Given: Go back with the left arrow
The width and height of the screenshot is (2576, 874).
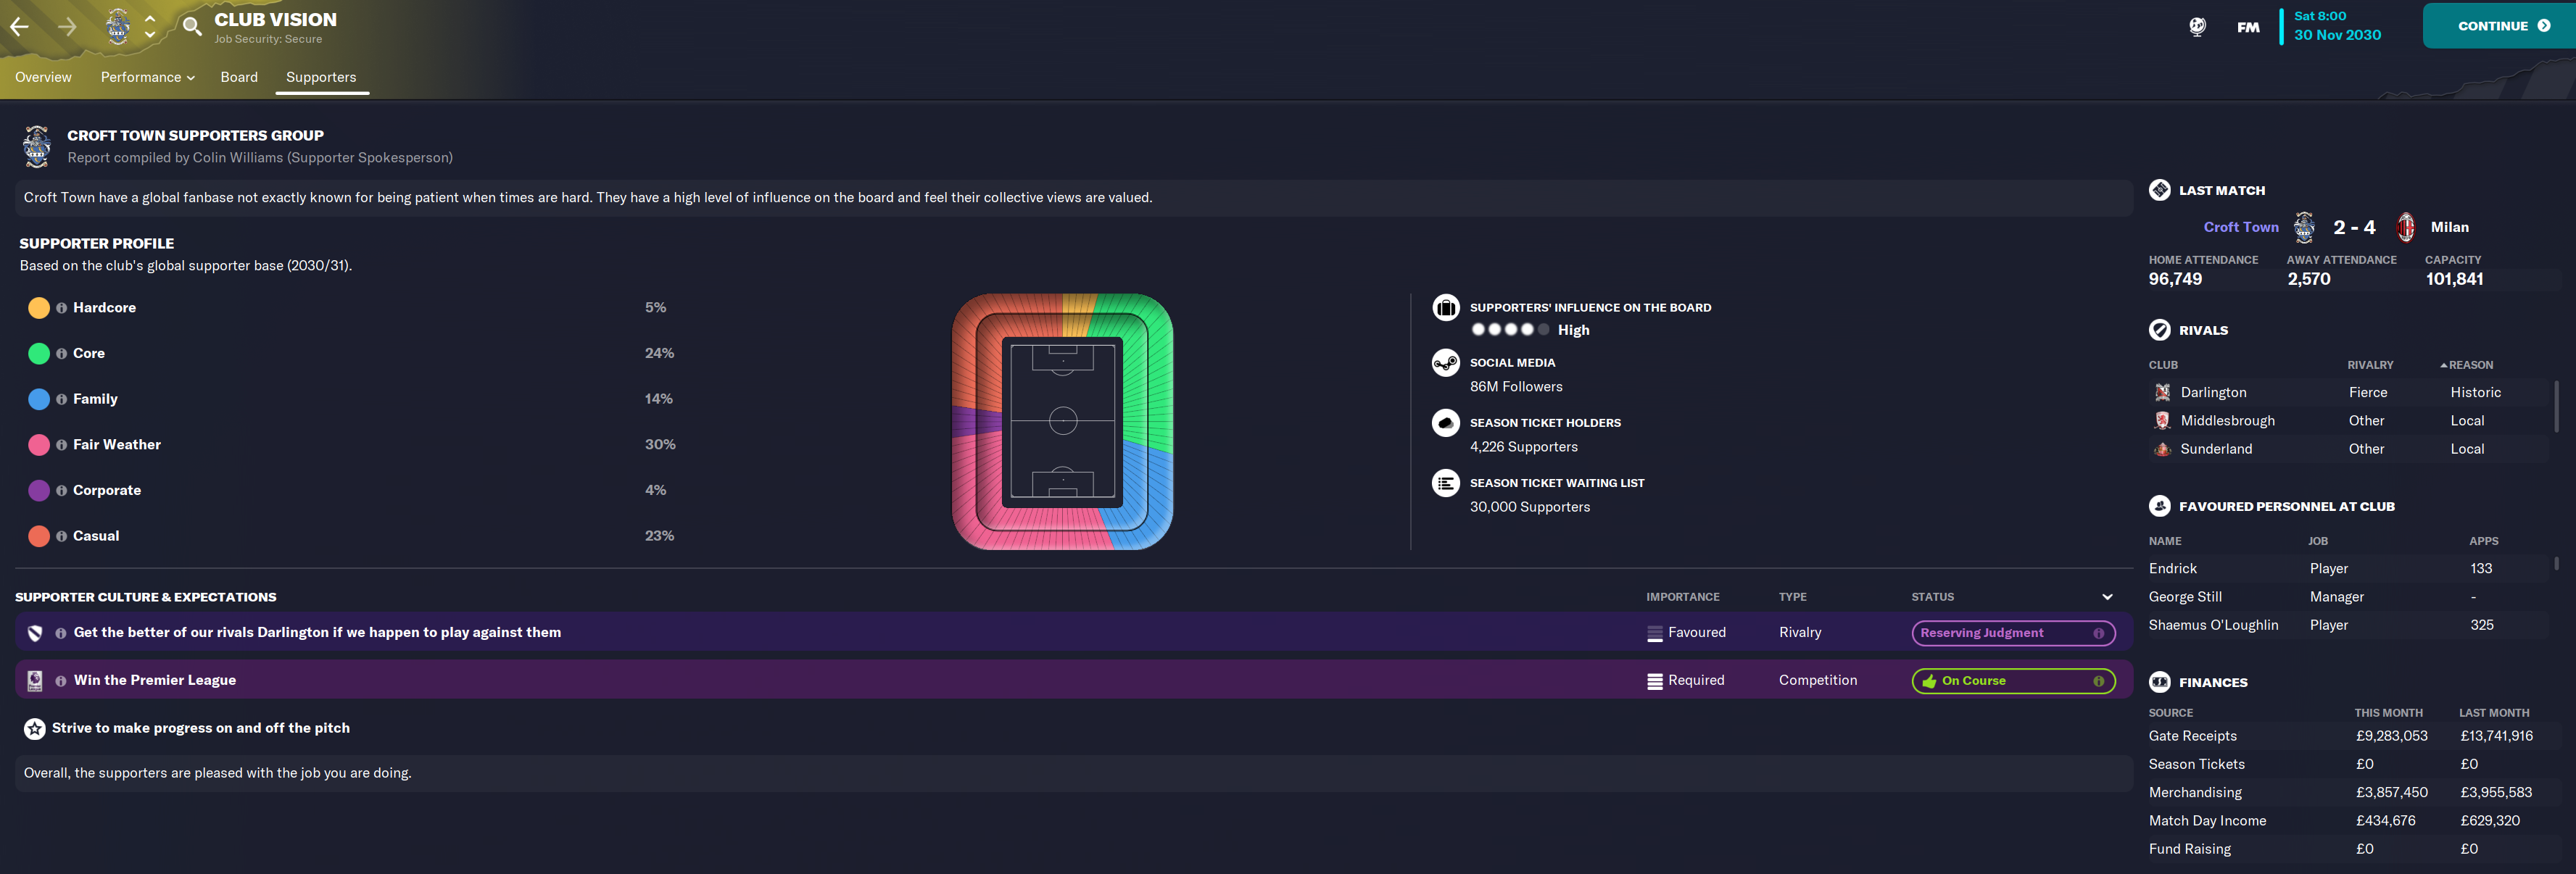Looking at the screenshot, I should coord(19,27).
